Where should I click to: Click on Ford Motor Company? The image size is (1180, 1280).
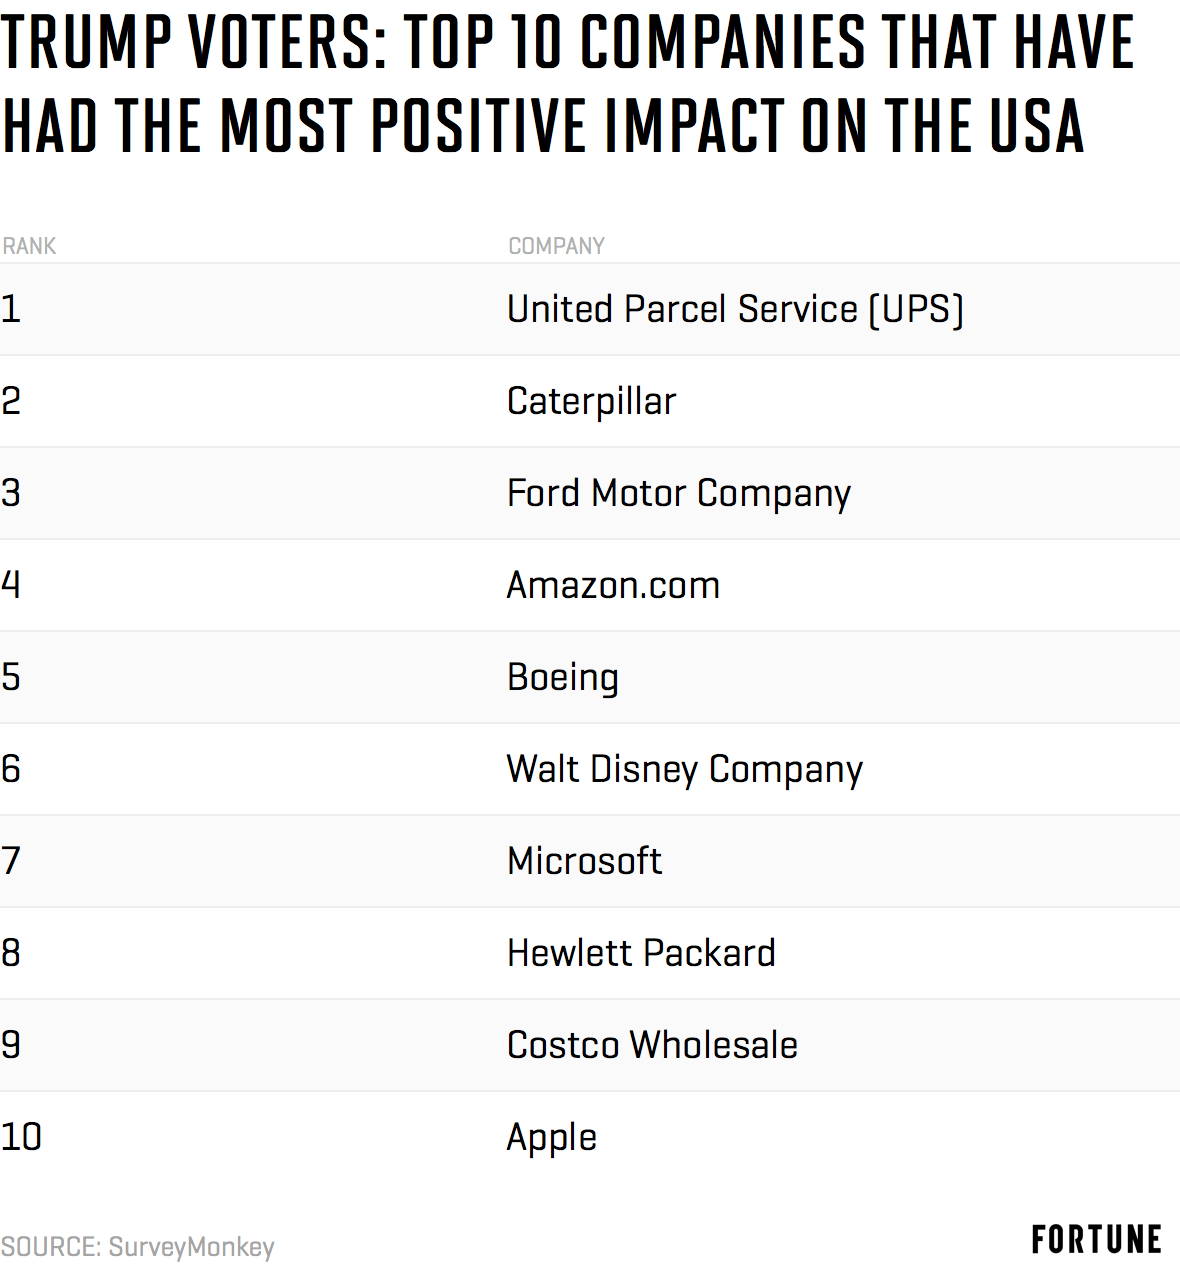(x=678, y=494)
